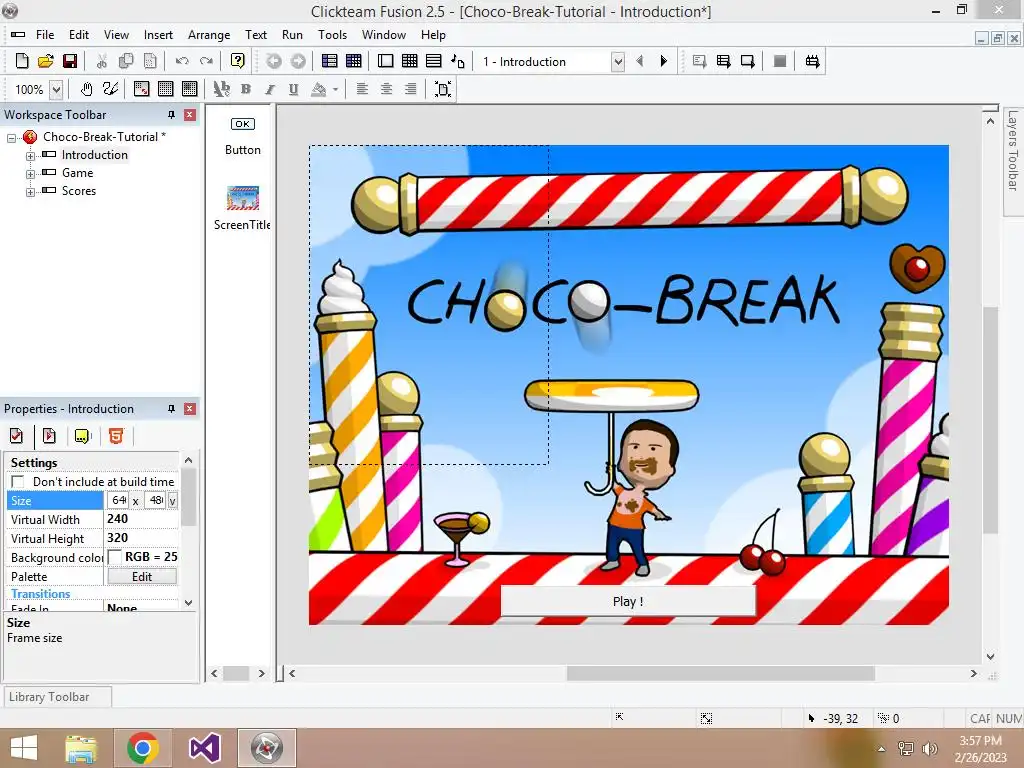The image size is (1024, 768).
Task: Open the frame Size preset dropdown
Action: (x=172, y=501)
